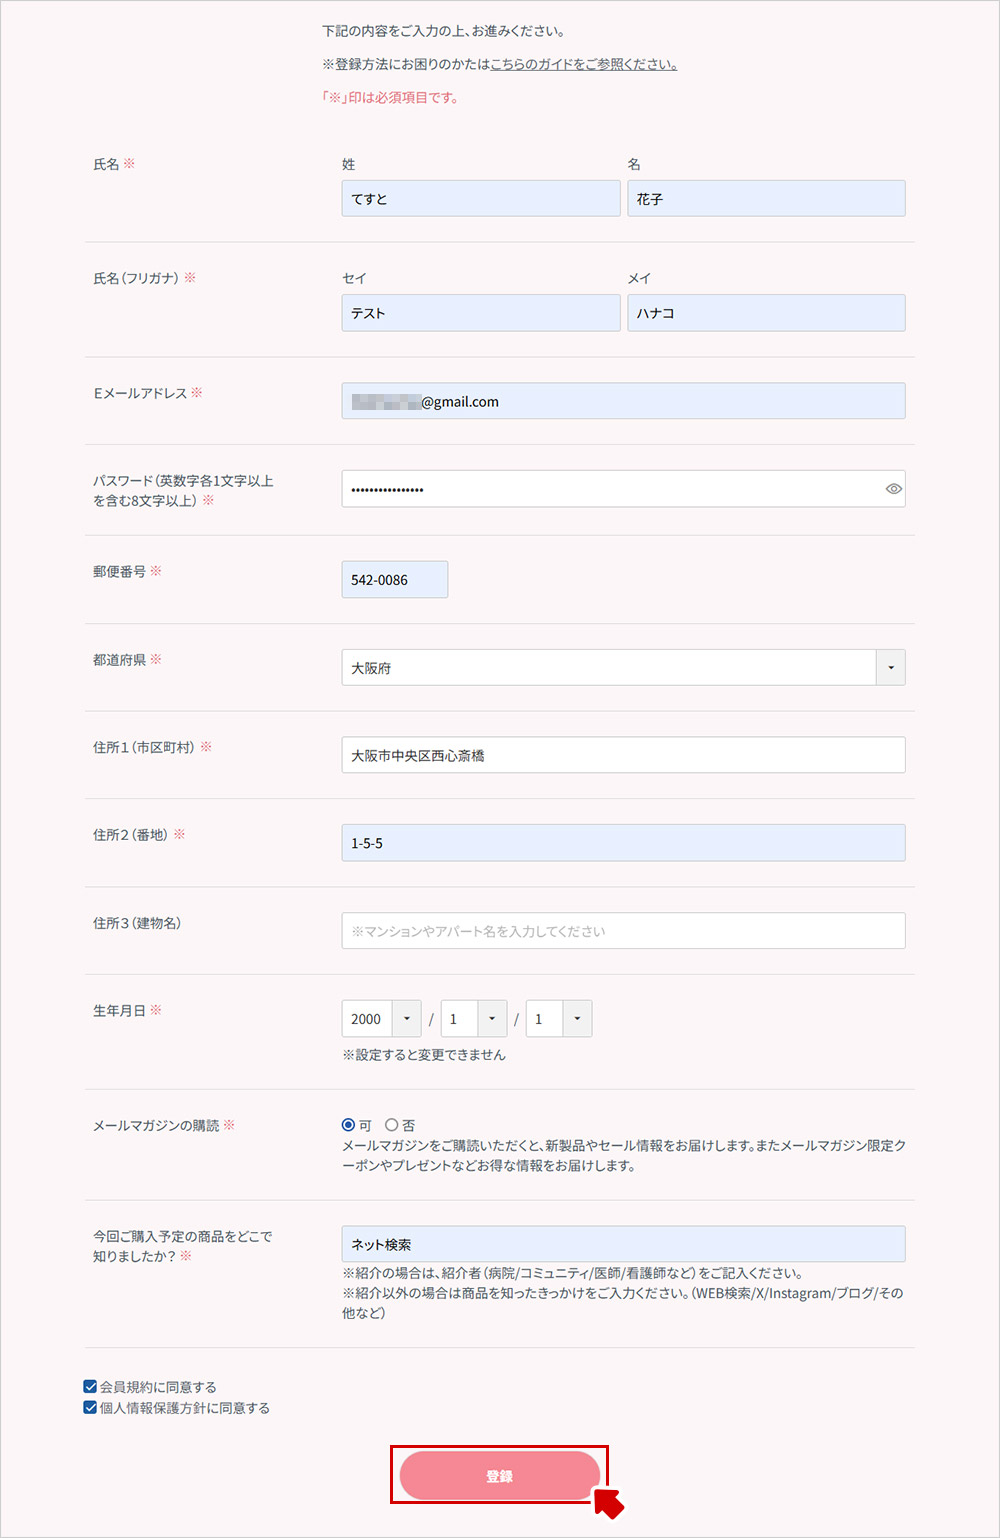Click the 姓 field containing てすと
The height and width of the screenshot is (1538, 1000).
[x=480, y=198]
